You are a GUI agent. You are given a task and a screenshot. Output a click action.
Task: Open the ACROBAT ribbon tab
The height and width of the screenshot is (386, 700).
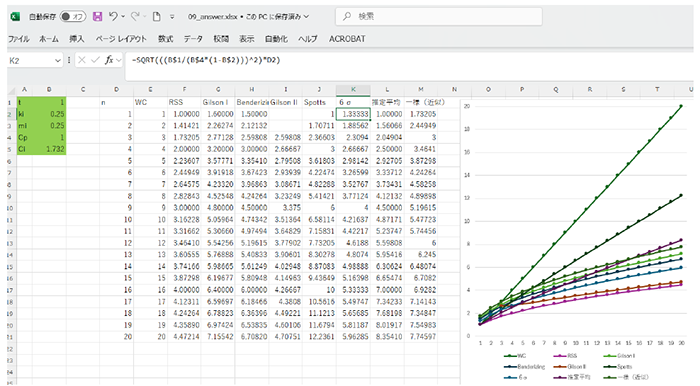tap(347, 39)
